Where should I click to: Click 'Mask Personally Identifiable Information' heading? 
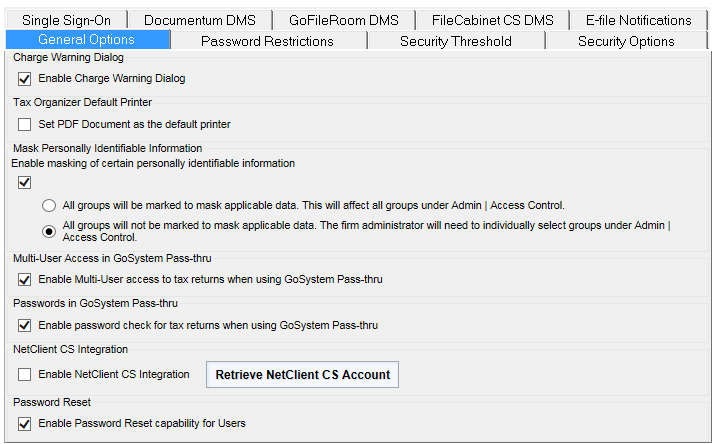[107, 148]
